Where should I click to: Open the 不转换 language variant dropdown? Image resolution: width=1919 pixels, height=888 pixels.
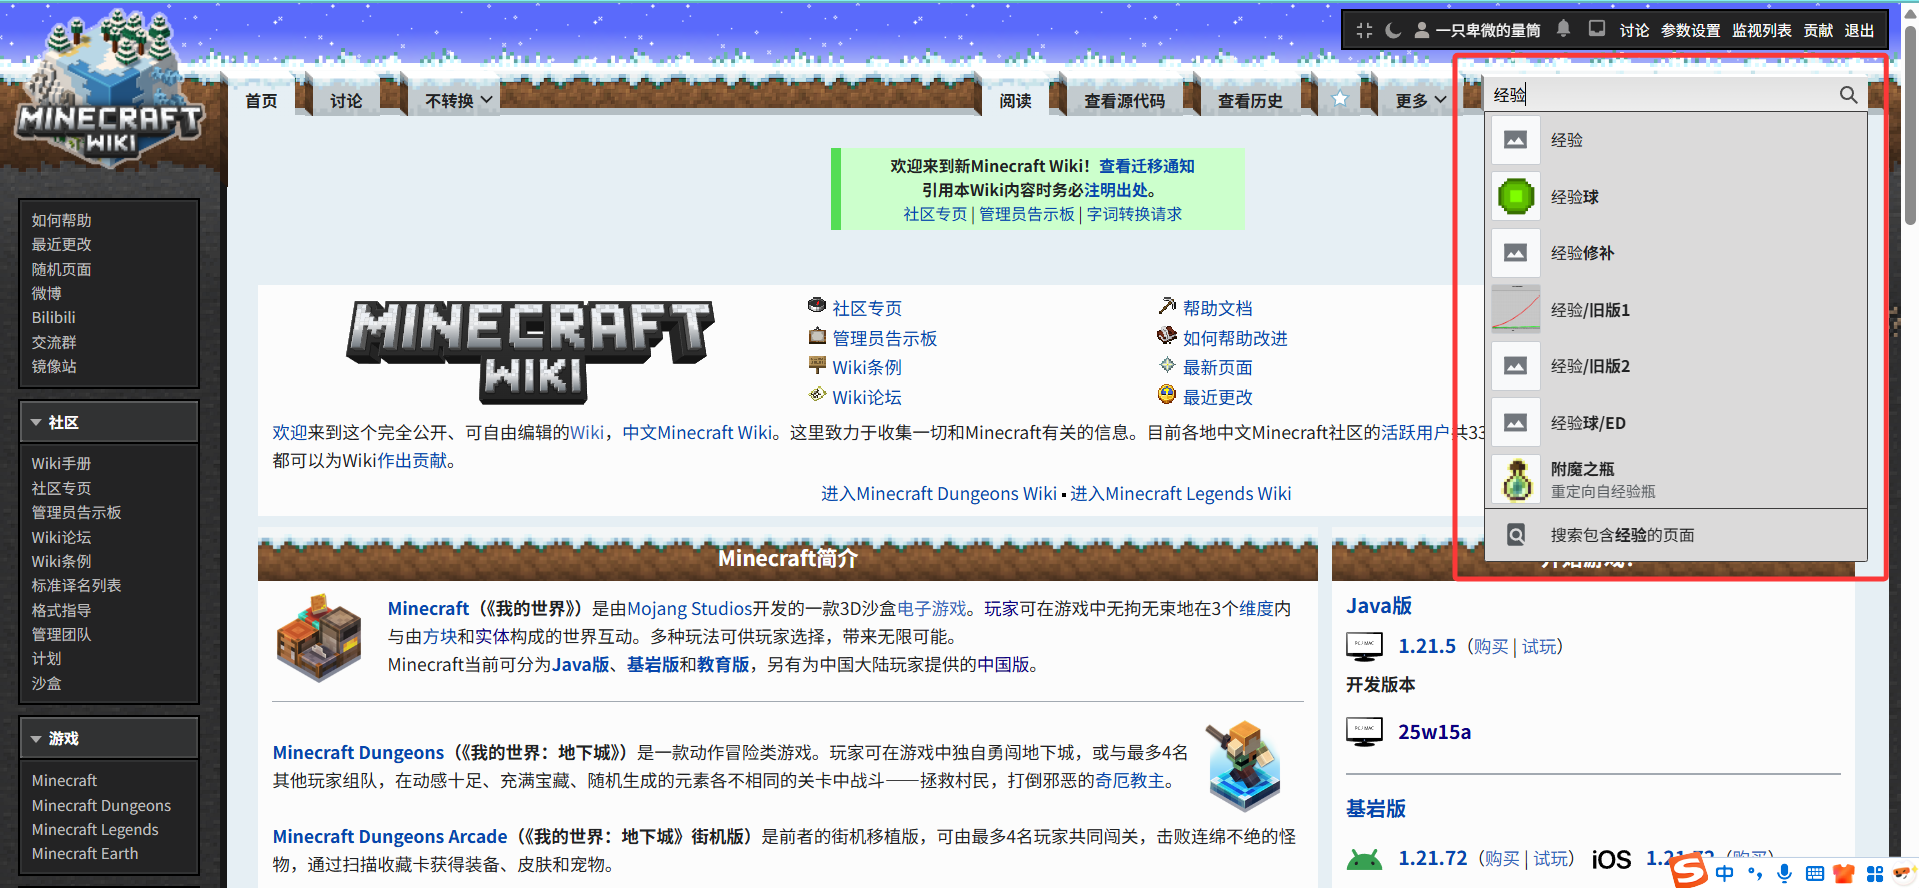[458, 100]
